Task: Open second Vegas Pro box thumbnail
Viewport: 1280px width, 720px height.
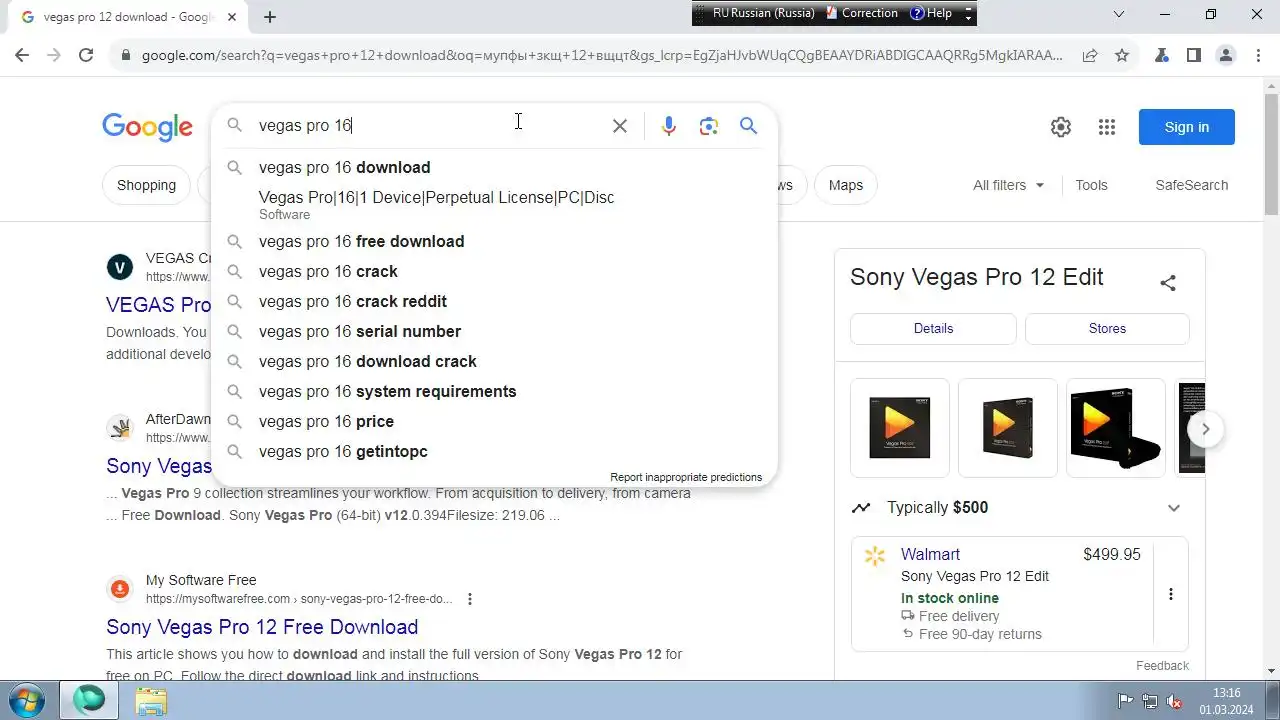Action: point(1007,428)
